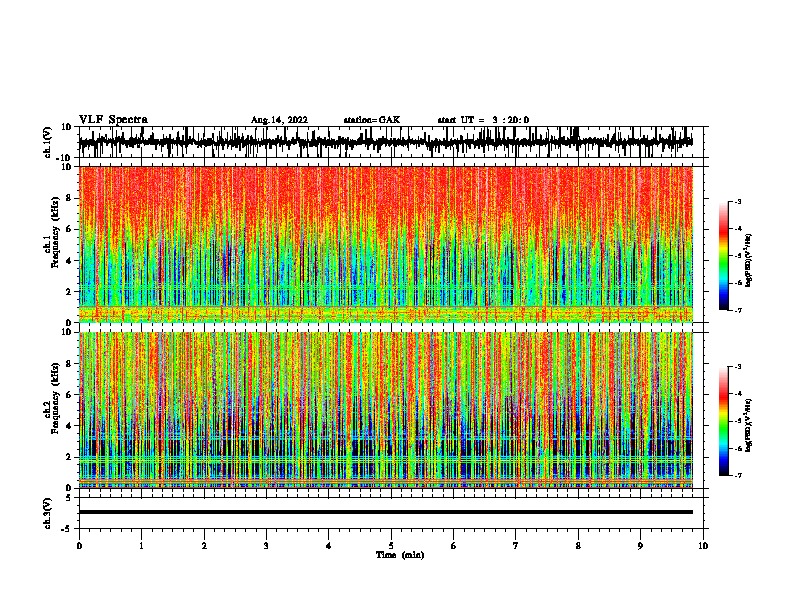Click the "station=GAK" header label
The image size is (792, 612).
coord(372,120)
